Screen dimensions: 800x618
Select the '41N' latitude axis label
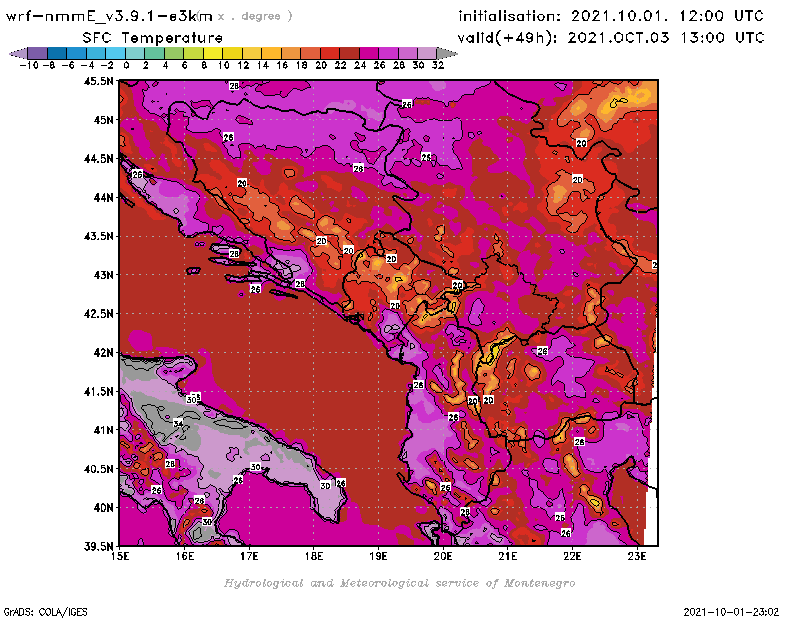[x=103, y=430]
